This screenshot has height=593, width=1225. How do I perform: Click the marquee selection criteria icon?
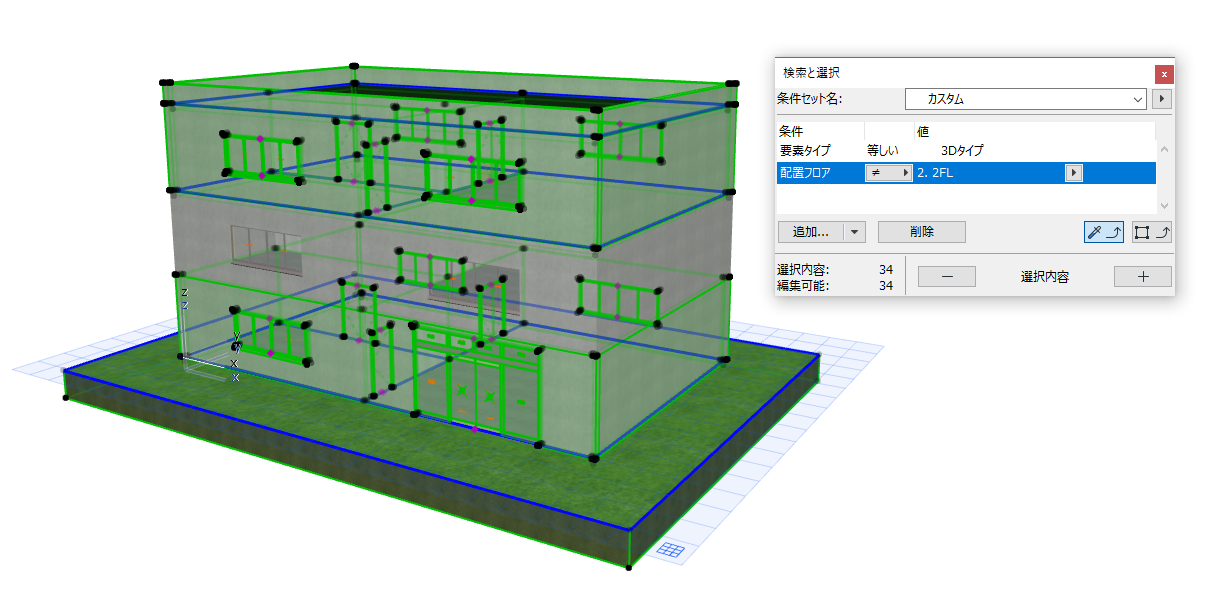point(1152,232)
